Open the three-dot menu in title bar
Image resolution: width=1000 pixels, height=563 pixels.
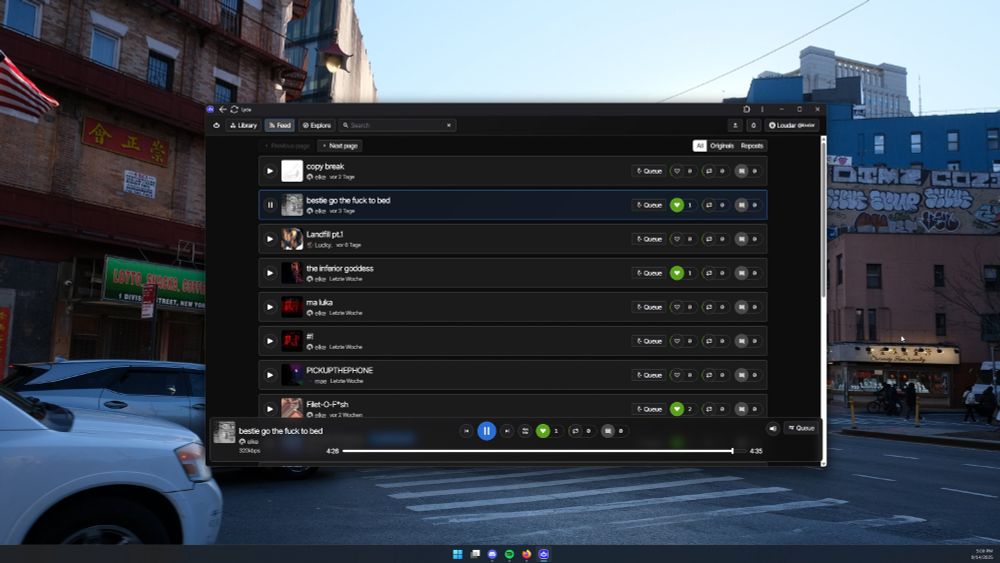tap(762, 110)
